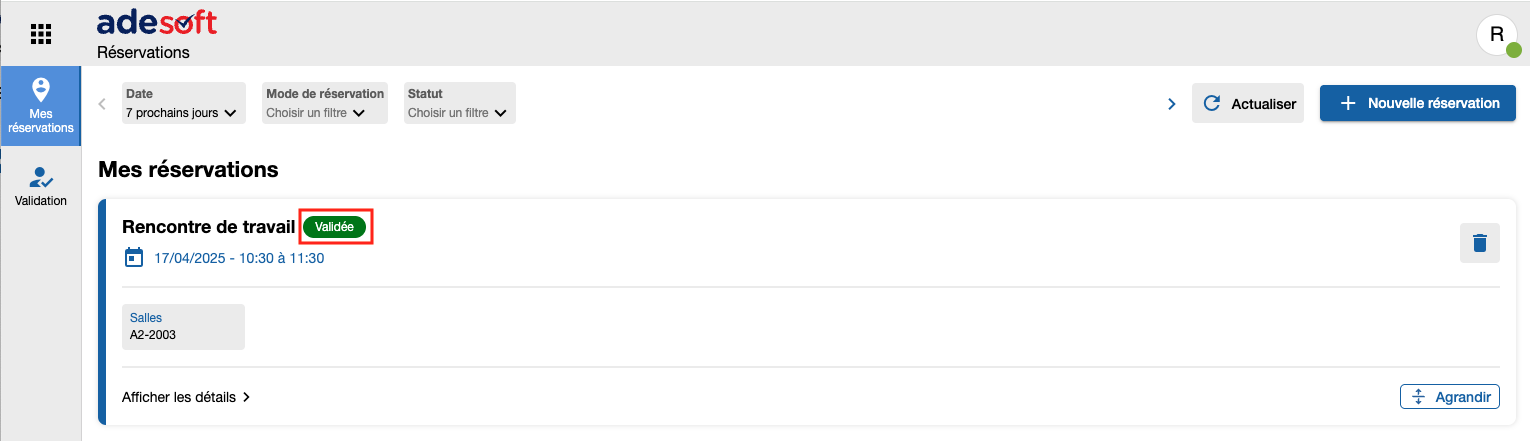Click the Actualiser refresh button
1530x441 pixels.
[x=1247, y=103]
